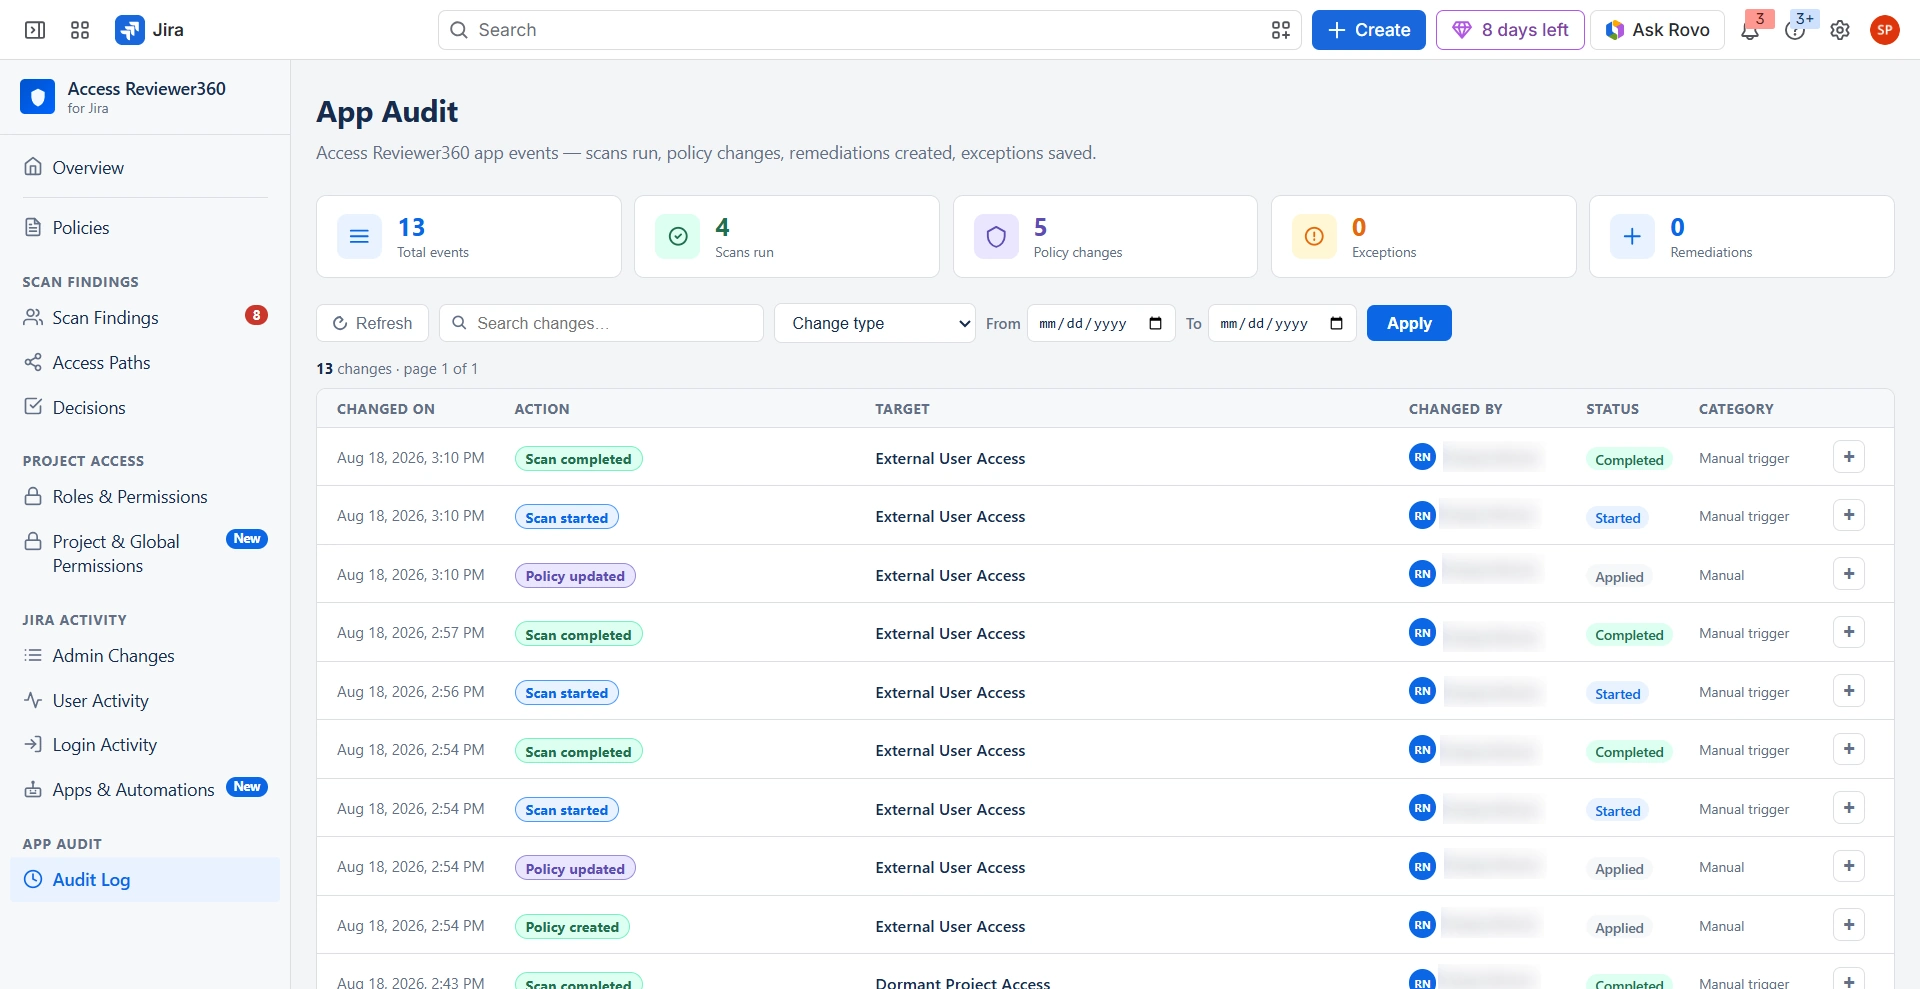Click the Remediations plus icon
Image resolution: width=1920 pixels, height=989 pixels.
(x=1632, y=237)
